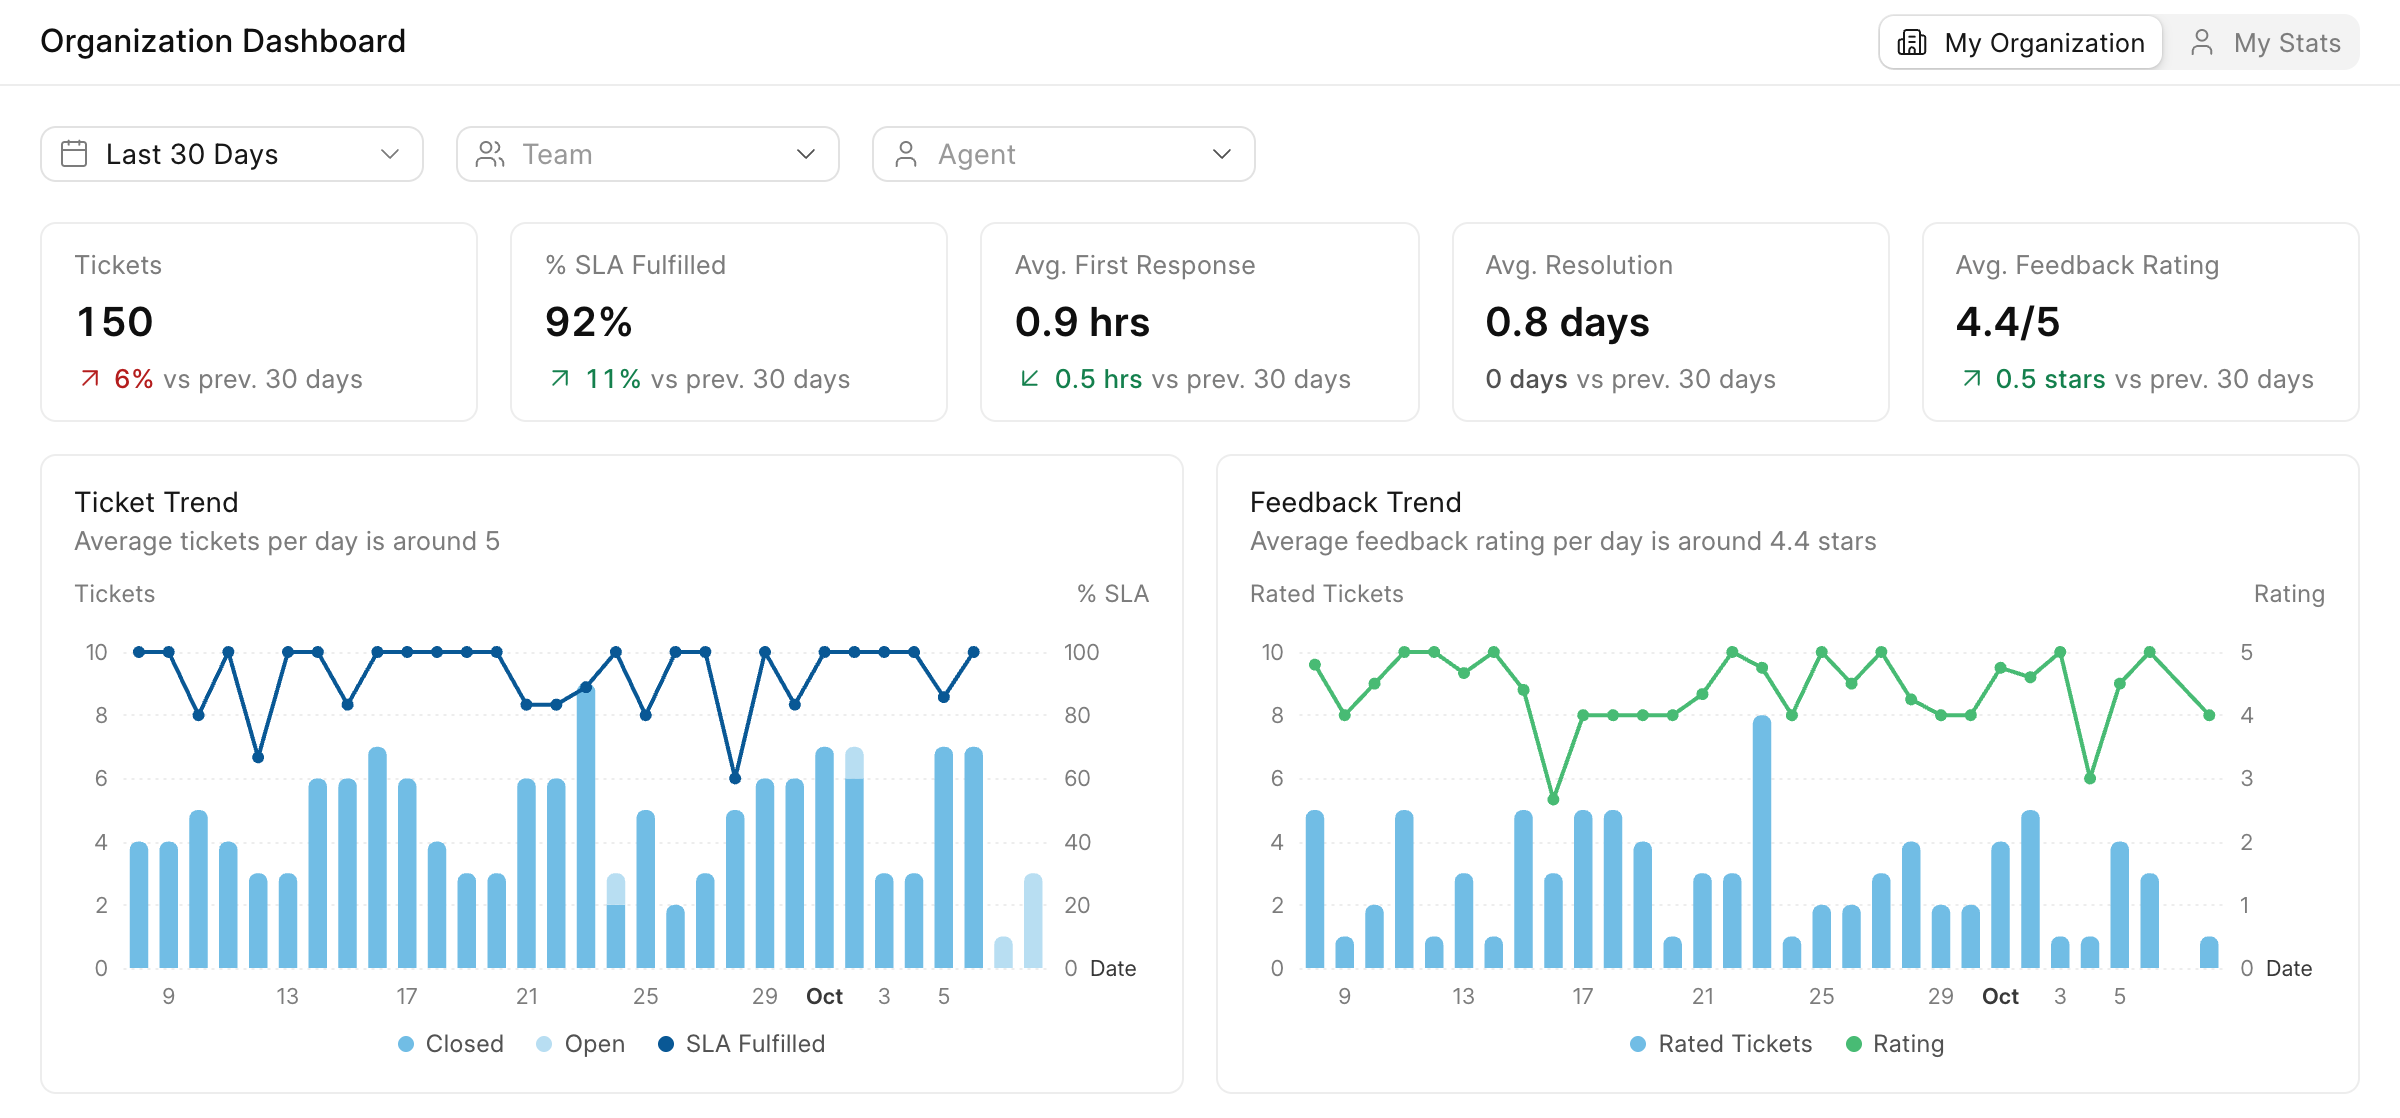This screenshot has height=1118, width=2400.
Task: Click the red up arrow in Tickets card
Action: click(90, 378)
